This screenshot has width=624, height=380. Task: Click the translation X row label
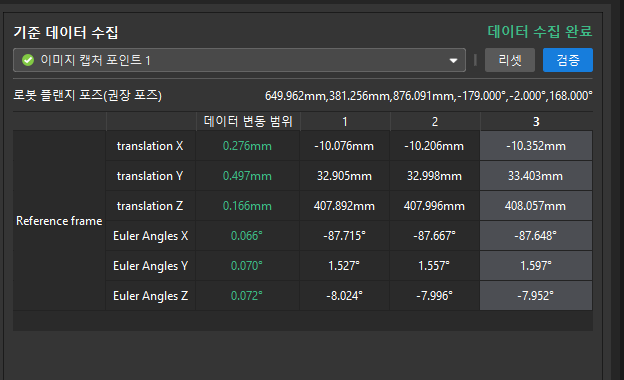click(150, 146)
